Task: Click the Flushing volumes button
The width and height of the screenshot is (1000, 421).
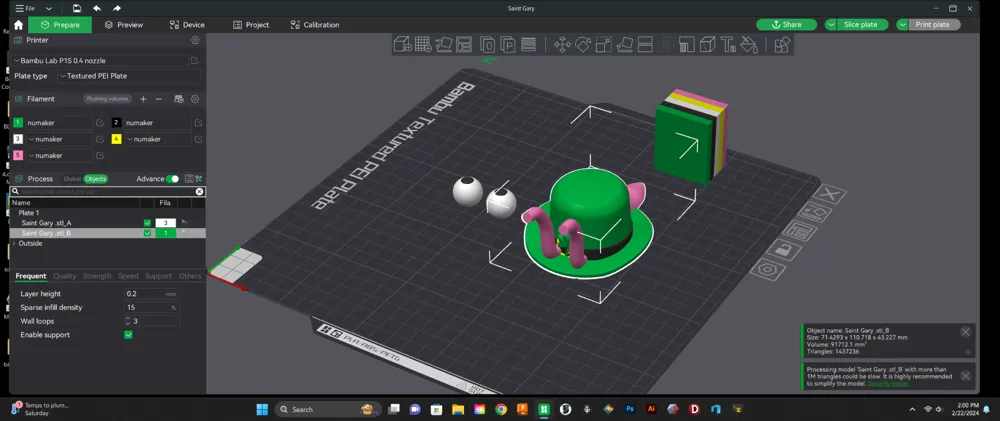Action: click(x=107, y=99)
